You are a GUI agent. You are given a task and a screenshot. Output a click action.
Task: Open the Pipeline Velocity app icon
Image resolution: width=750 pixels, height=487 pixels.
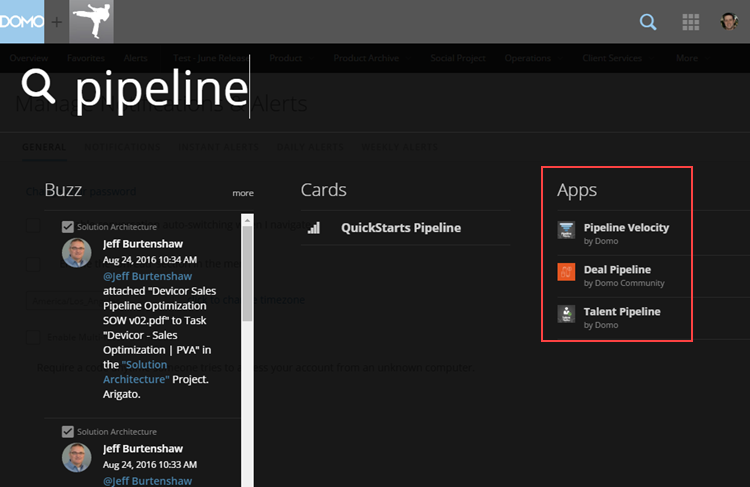click(566, 230)
